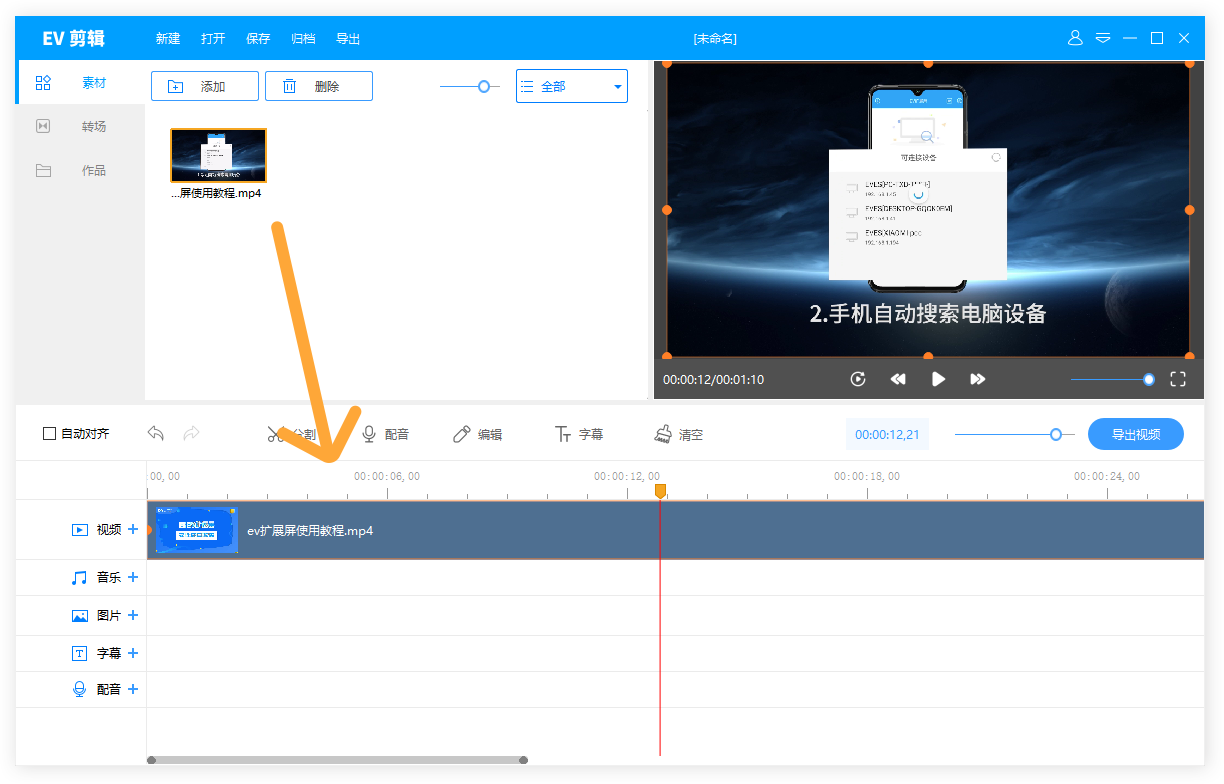Click the redo arrow icon

tap(190, 433)
